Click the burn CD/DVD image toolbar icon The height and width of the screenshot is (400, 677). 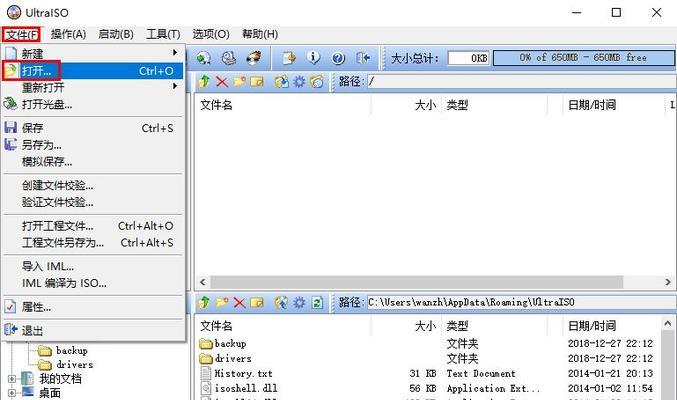(x=229, y=57)
